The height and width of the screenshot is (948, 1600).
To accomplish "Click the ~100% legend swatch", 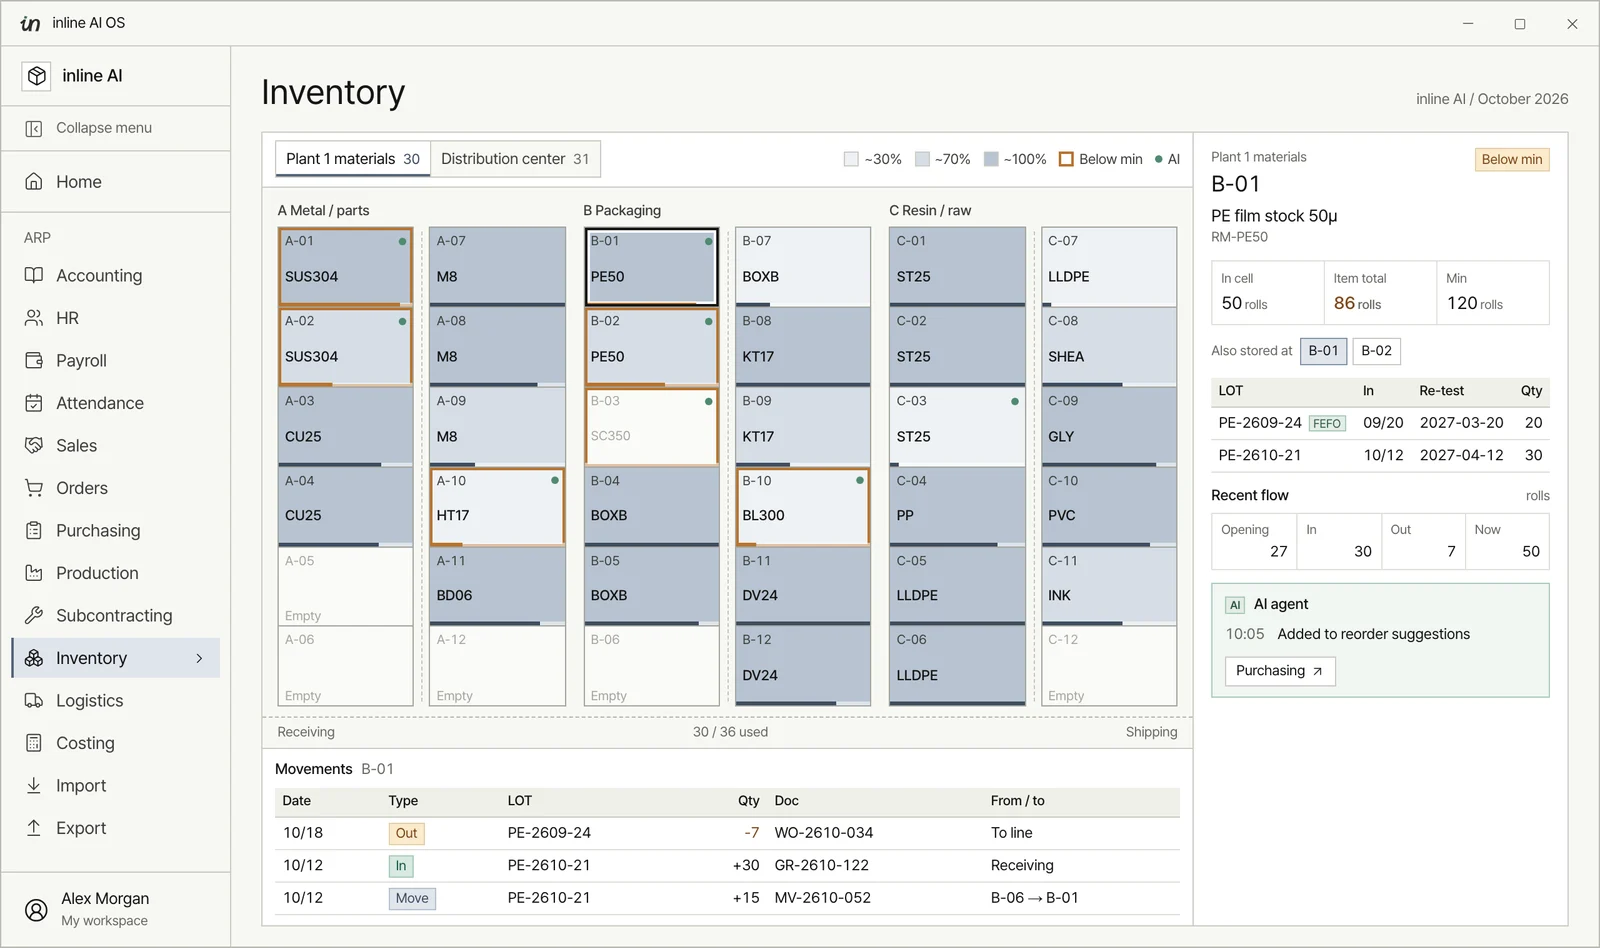I will pyautogui.click(x=991, y=159).
